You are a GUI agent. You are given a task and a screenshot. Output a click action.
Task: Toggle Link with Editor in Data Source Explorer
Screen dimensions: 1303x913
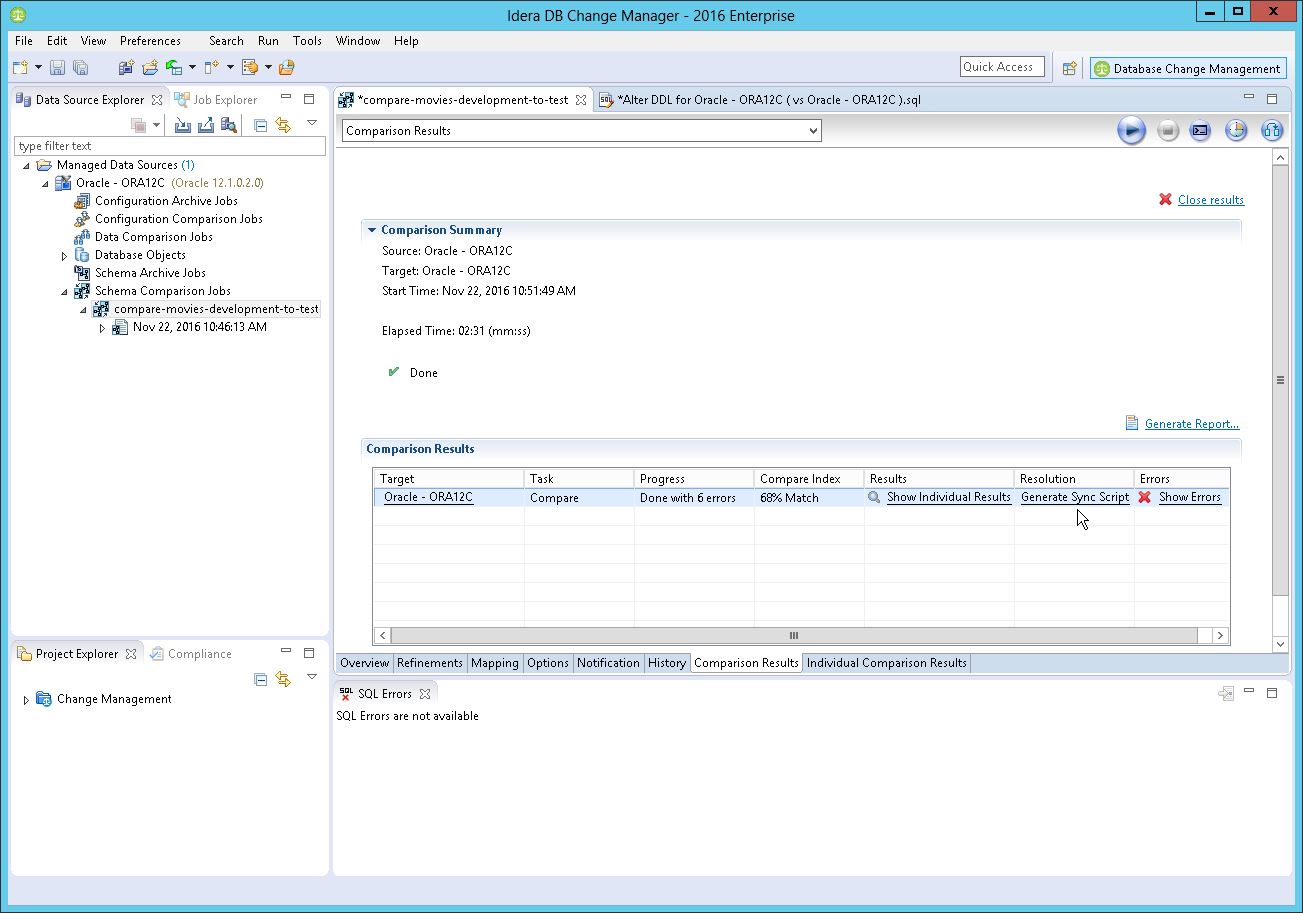click(283, 125)
